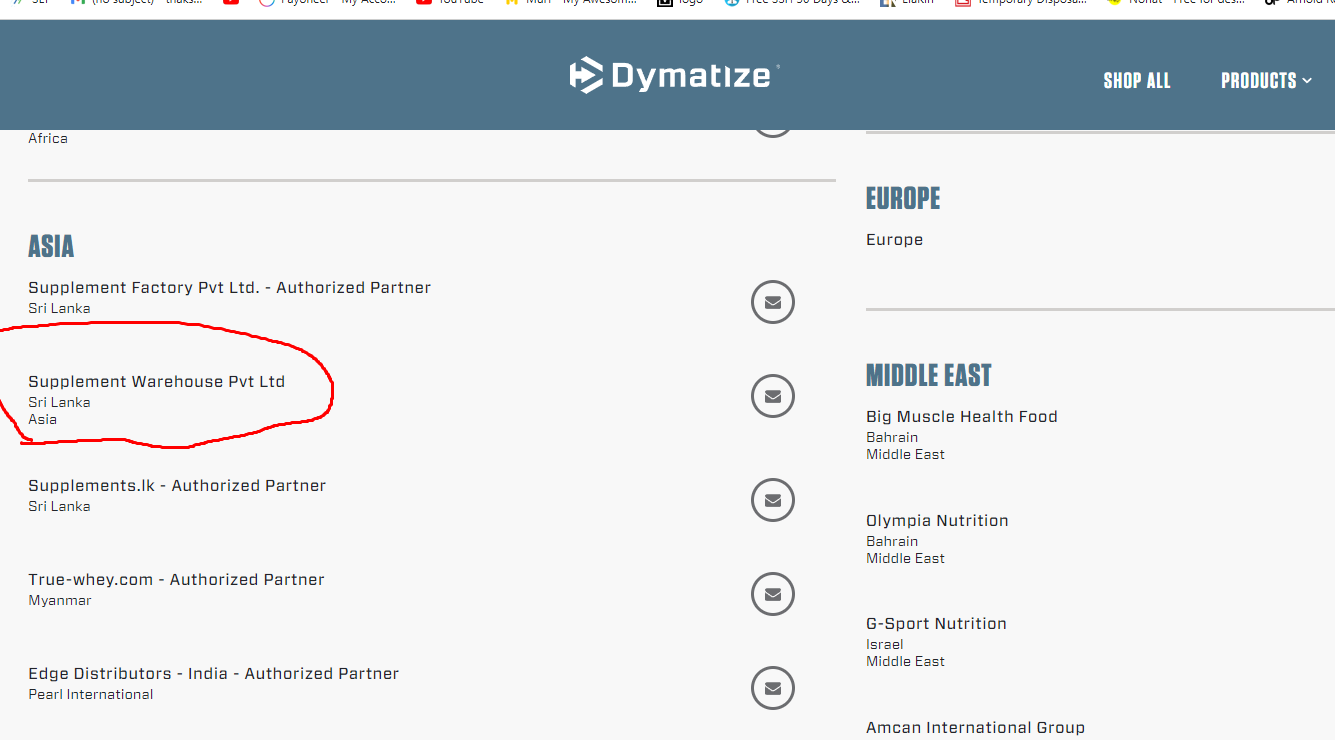Viewport: 1335px width, 740px height.
Task: Click 'Bahrain' under Big Muscle Health Food
Action: pyautogui.click(x=892, y=438)
